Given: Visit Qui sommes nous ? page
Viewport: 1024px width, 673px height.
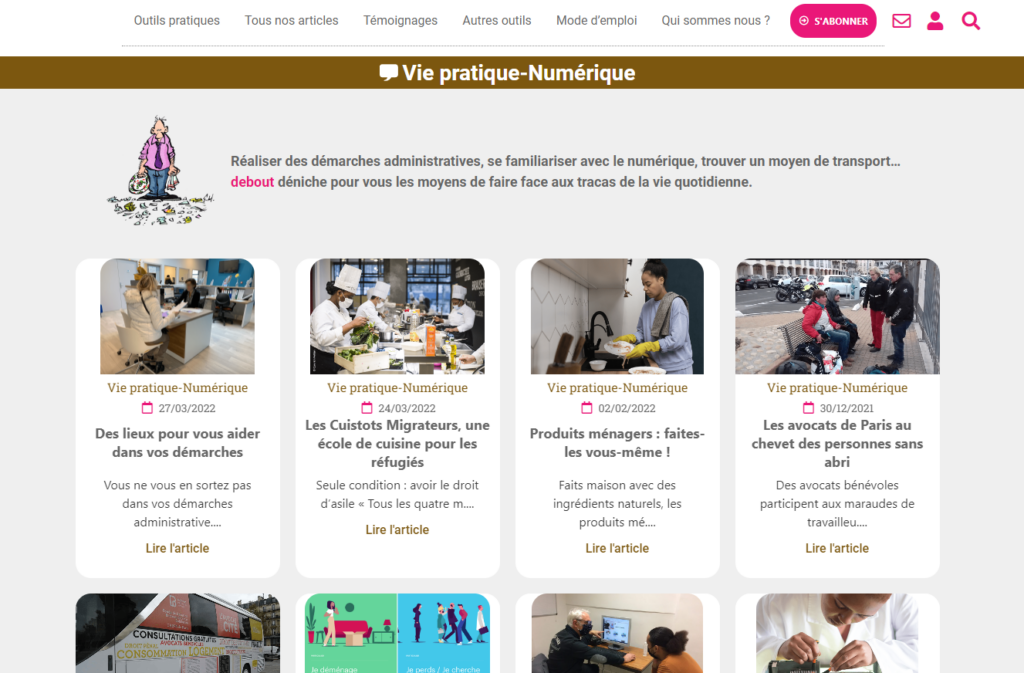Looking at the screenshot, I should 716,20.
